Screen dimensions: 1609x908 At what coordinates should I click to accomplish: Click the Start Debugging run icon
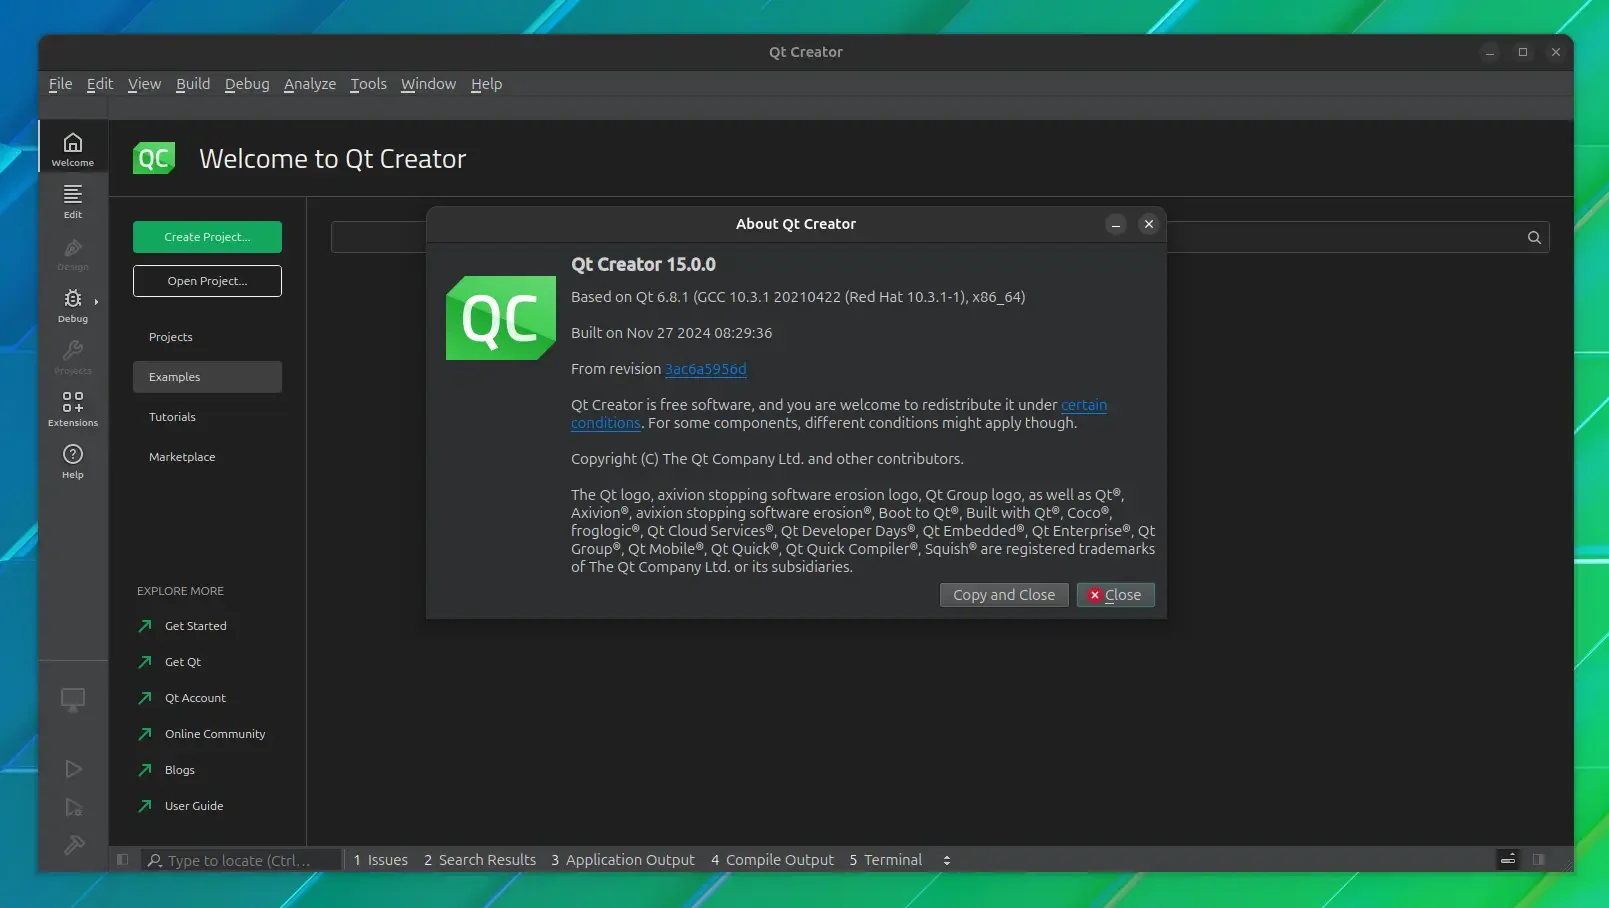pos(73,807)
